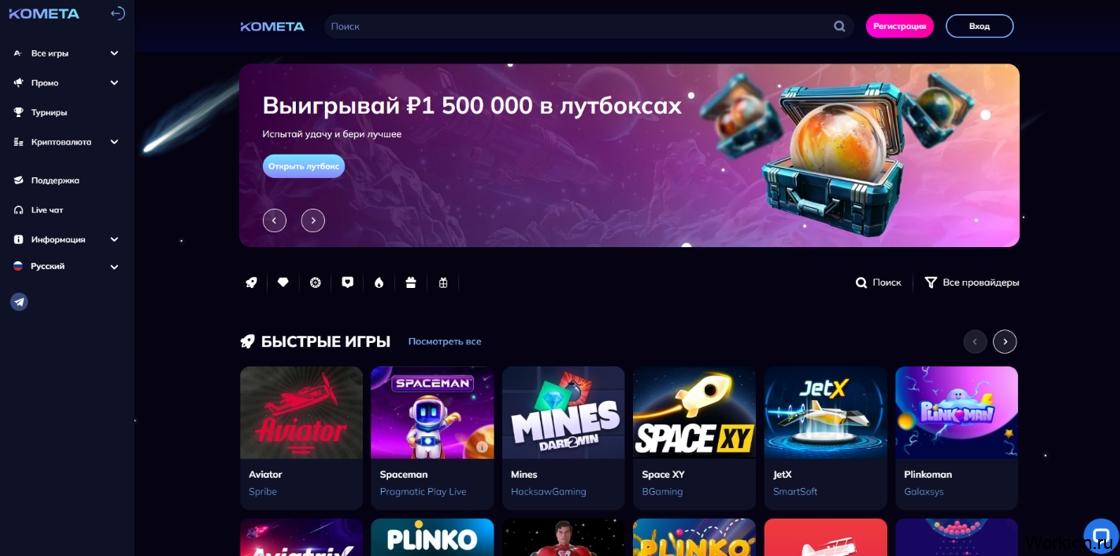Click the Посмотреть все link
The width and height of the screenshot is (1120, 556).
pos(444,342)
